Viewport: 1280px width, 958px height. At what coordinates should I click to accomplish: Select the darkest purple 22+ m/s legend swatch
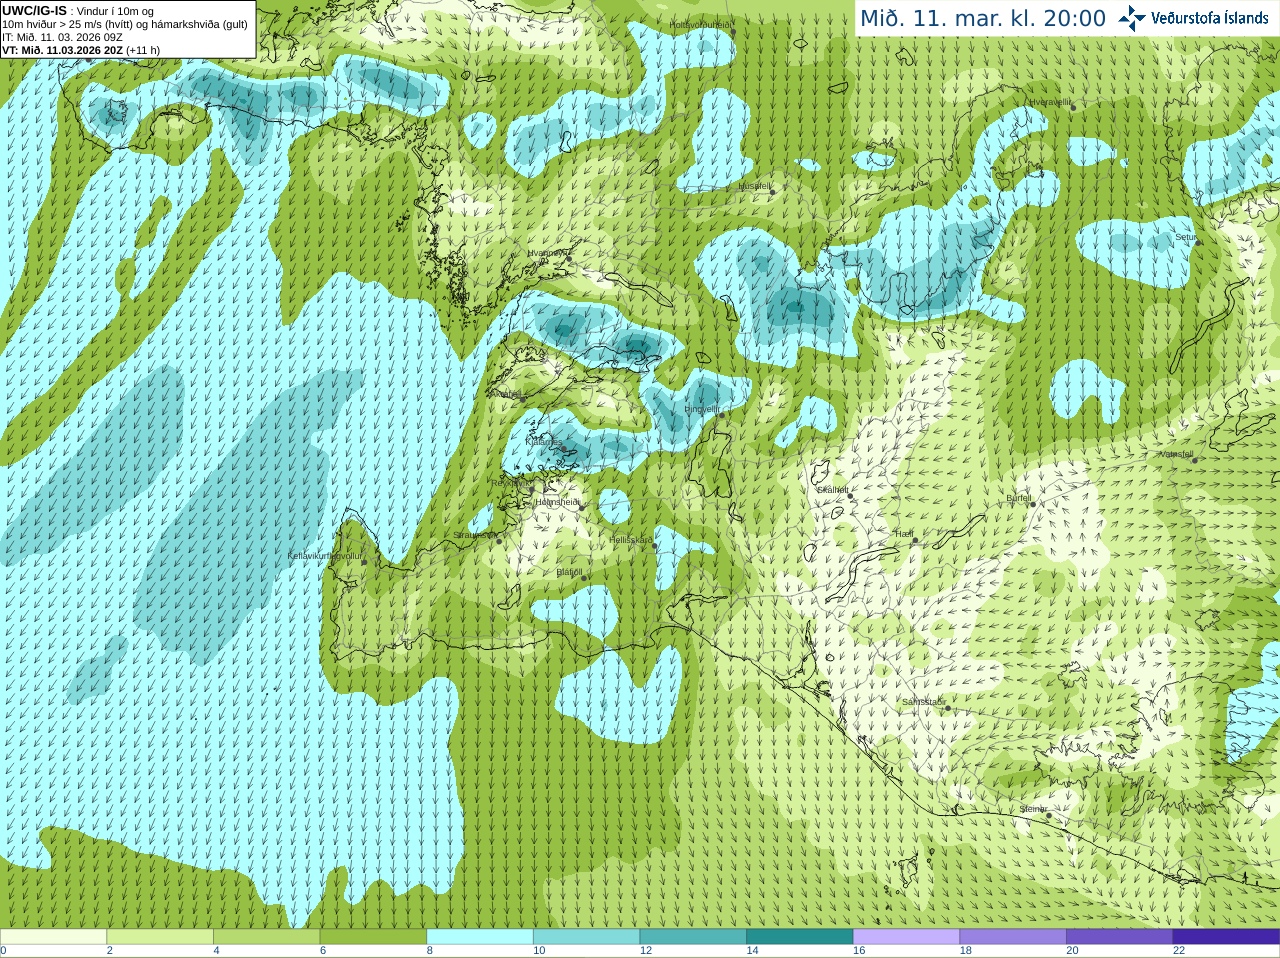(x=1226, y=937)
